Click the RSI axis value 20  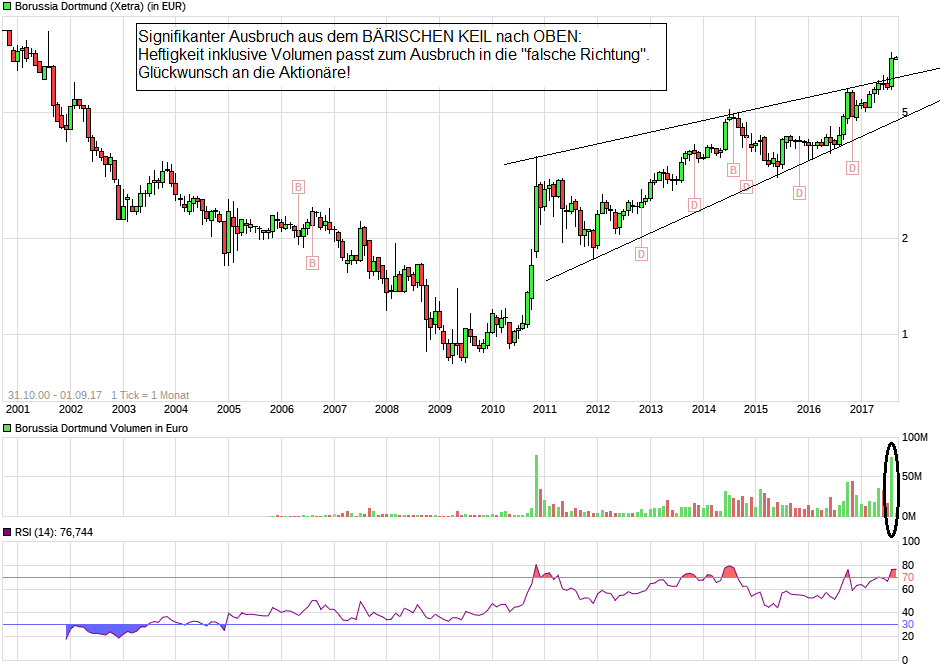(x=908, y=636)
